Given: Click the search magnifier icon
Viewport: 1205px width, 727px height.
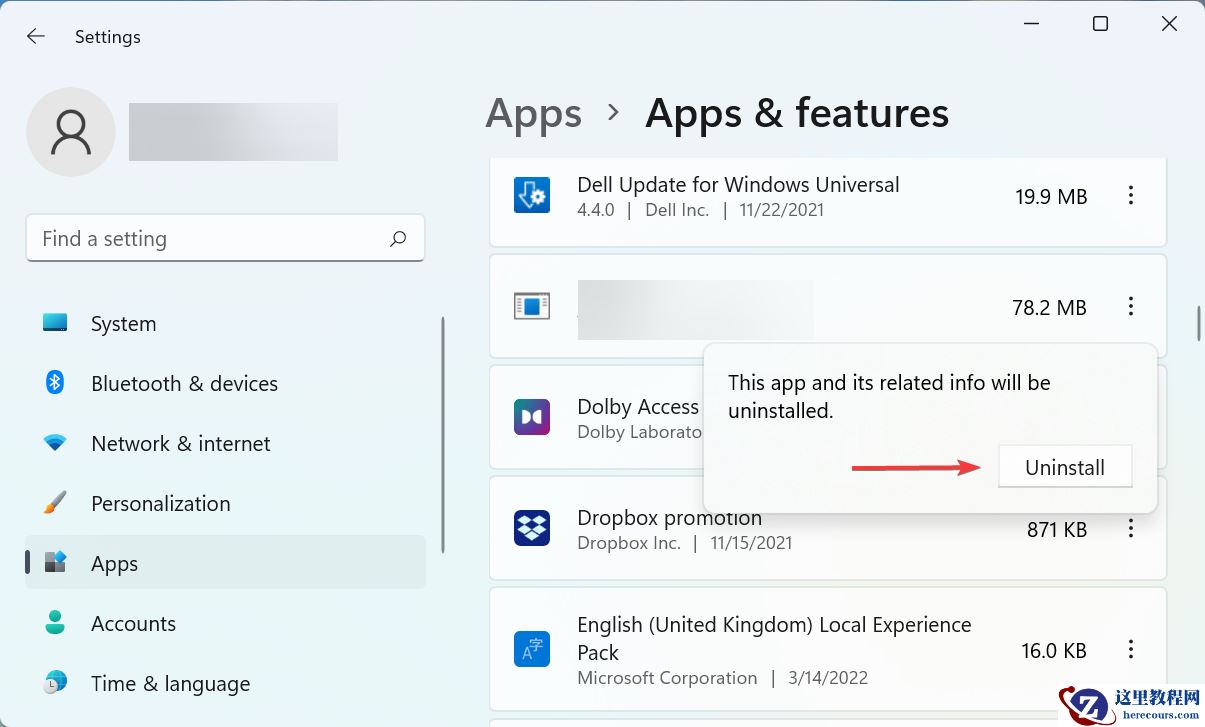Looking at the screenshot, I should pos(398,239).
